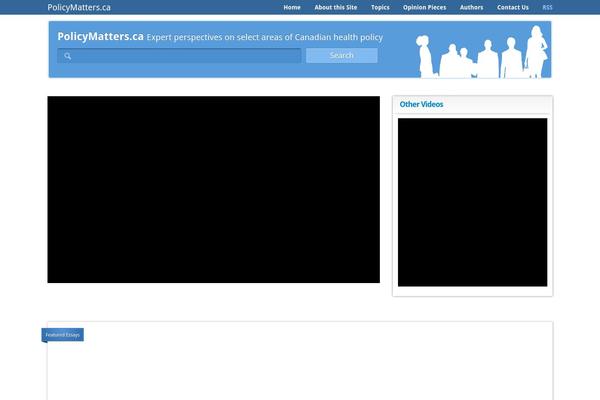Click the RSS feed link

tap(547, 7)
